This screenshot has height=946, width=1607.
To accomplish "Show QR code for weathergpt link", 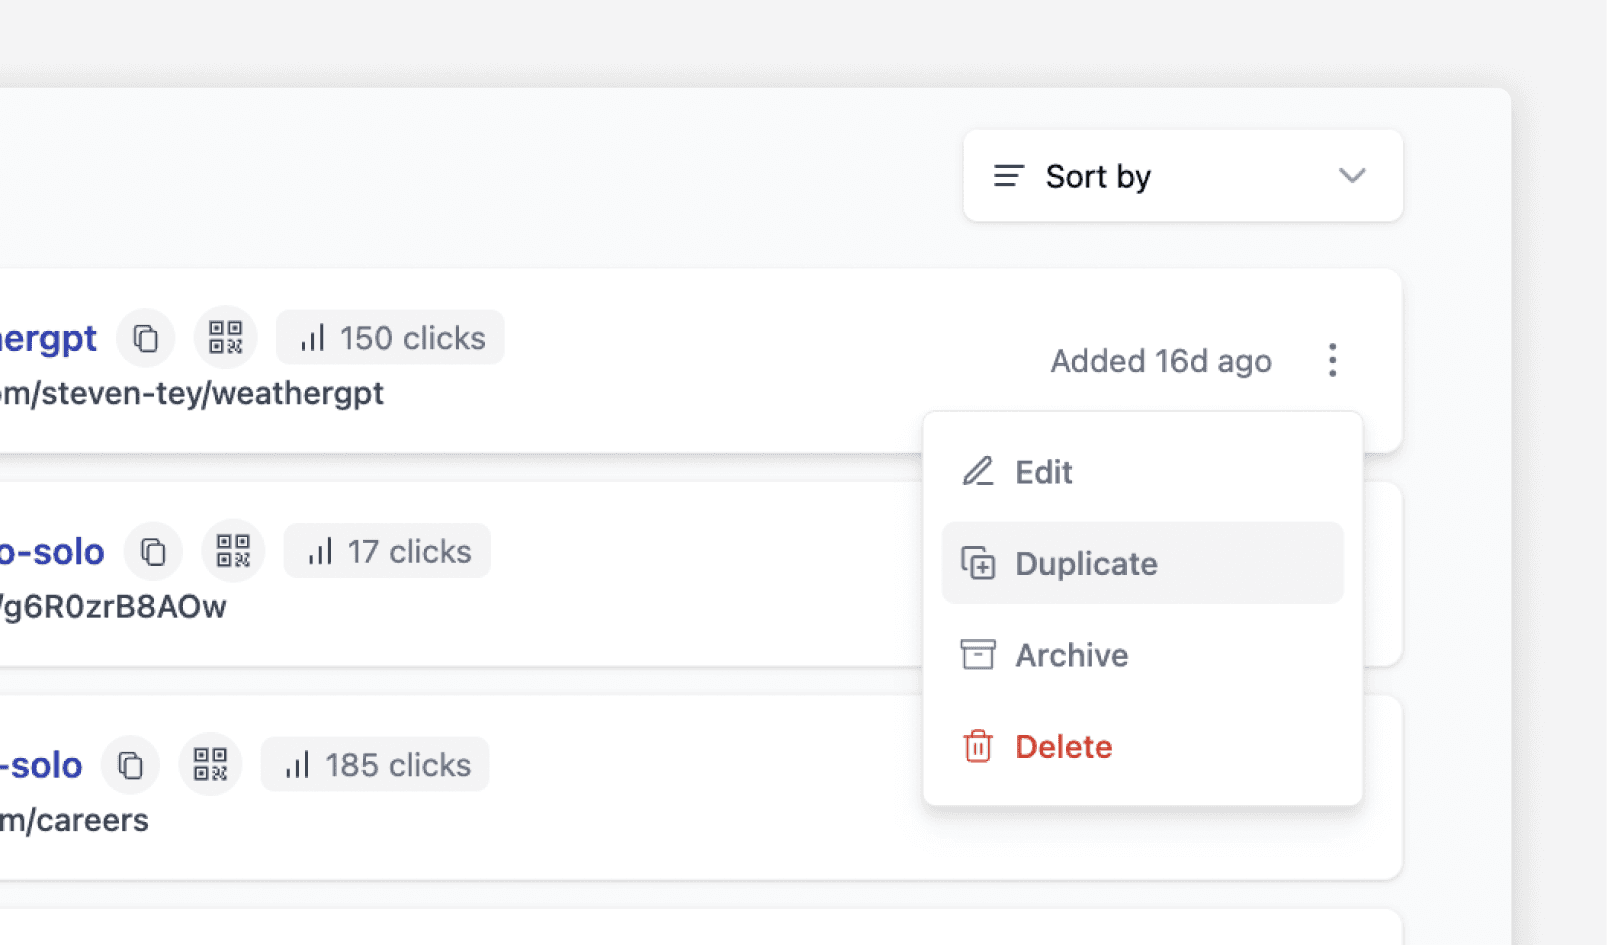I will (226, 338).
